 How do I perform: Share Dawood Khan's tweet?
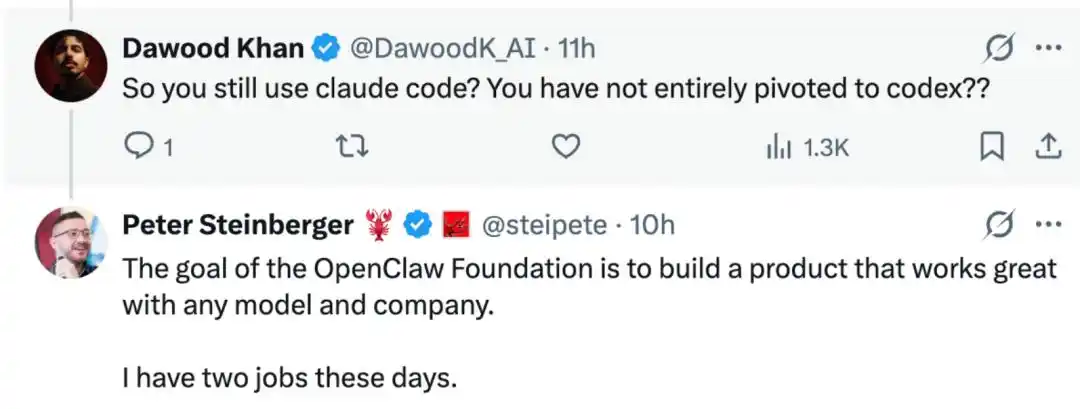pyautogui.click(x=1046, y=148)
